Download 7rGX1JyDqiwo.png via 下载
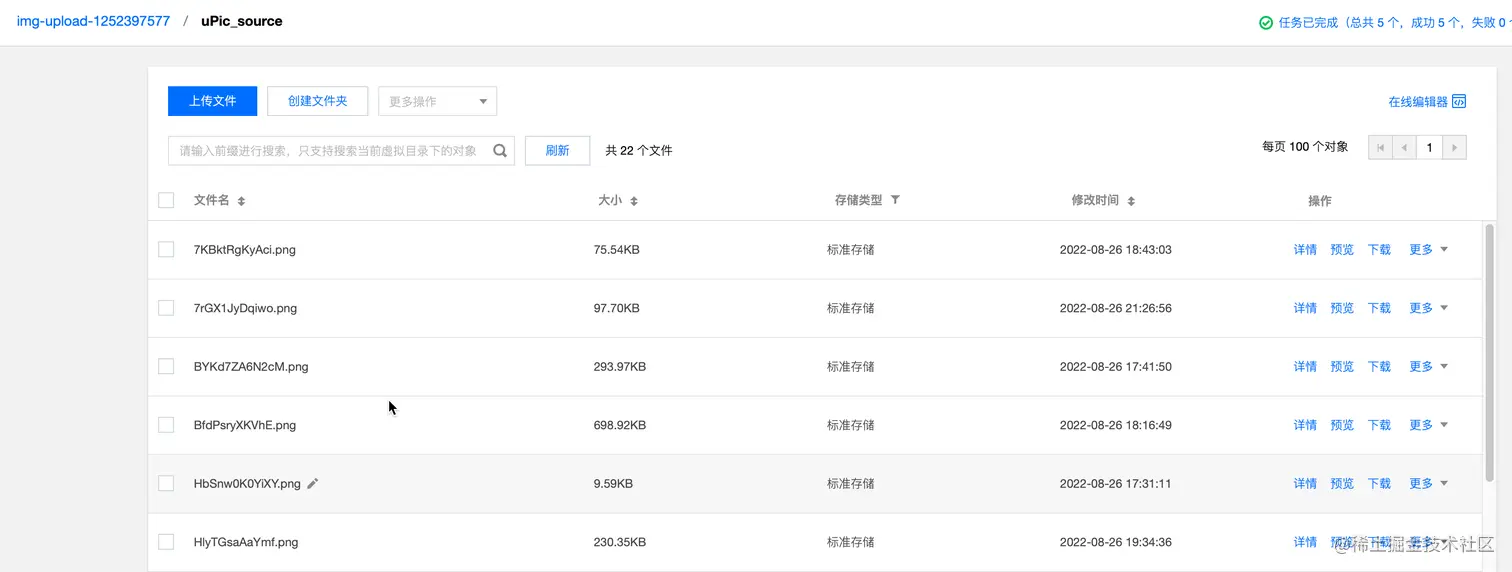 click(1379, 308)
